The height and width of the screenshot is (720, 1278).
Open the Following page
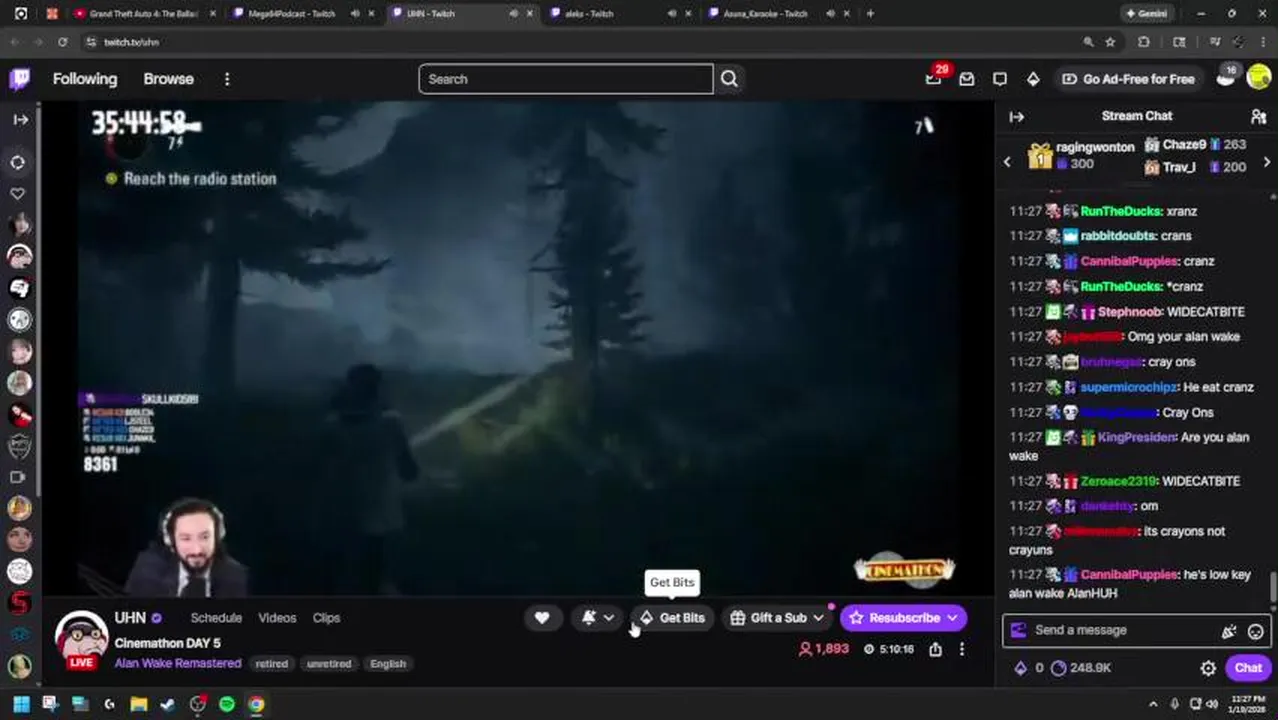coord(85,79)
